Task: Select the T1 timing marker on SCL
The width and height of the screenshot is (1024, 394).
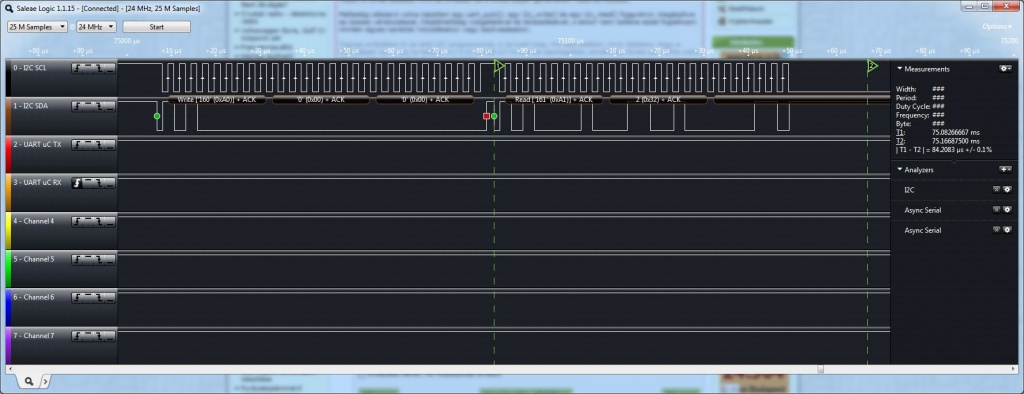Action: (x=499, y=65)
